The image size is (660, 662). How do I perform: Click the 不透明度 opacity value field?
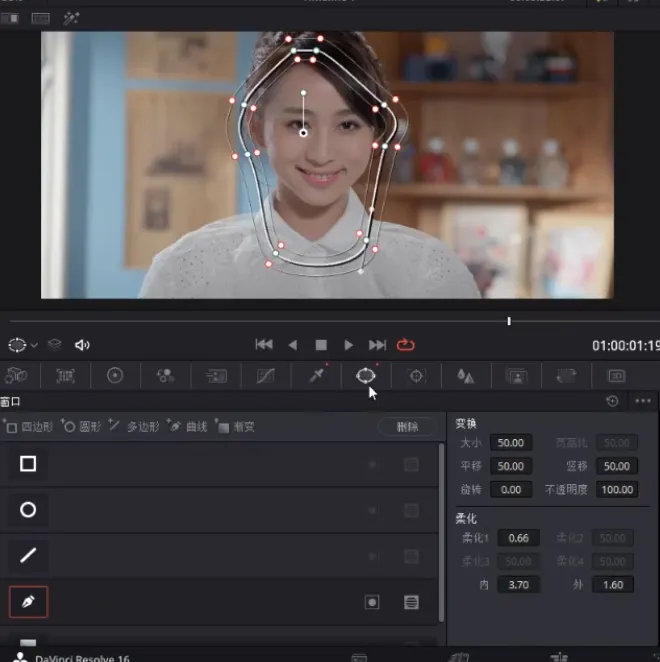(x=617, y=490)
